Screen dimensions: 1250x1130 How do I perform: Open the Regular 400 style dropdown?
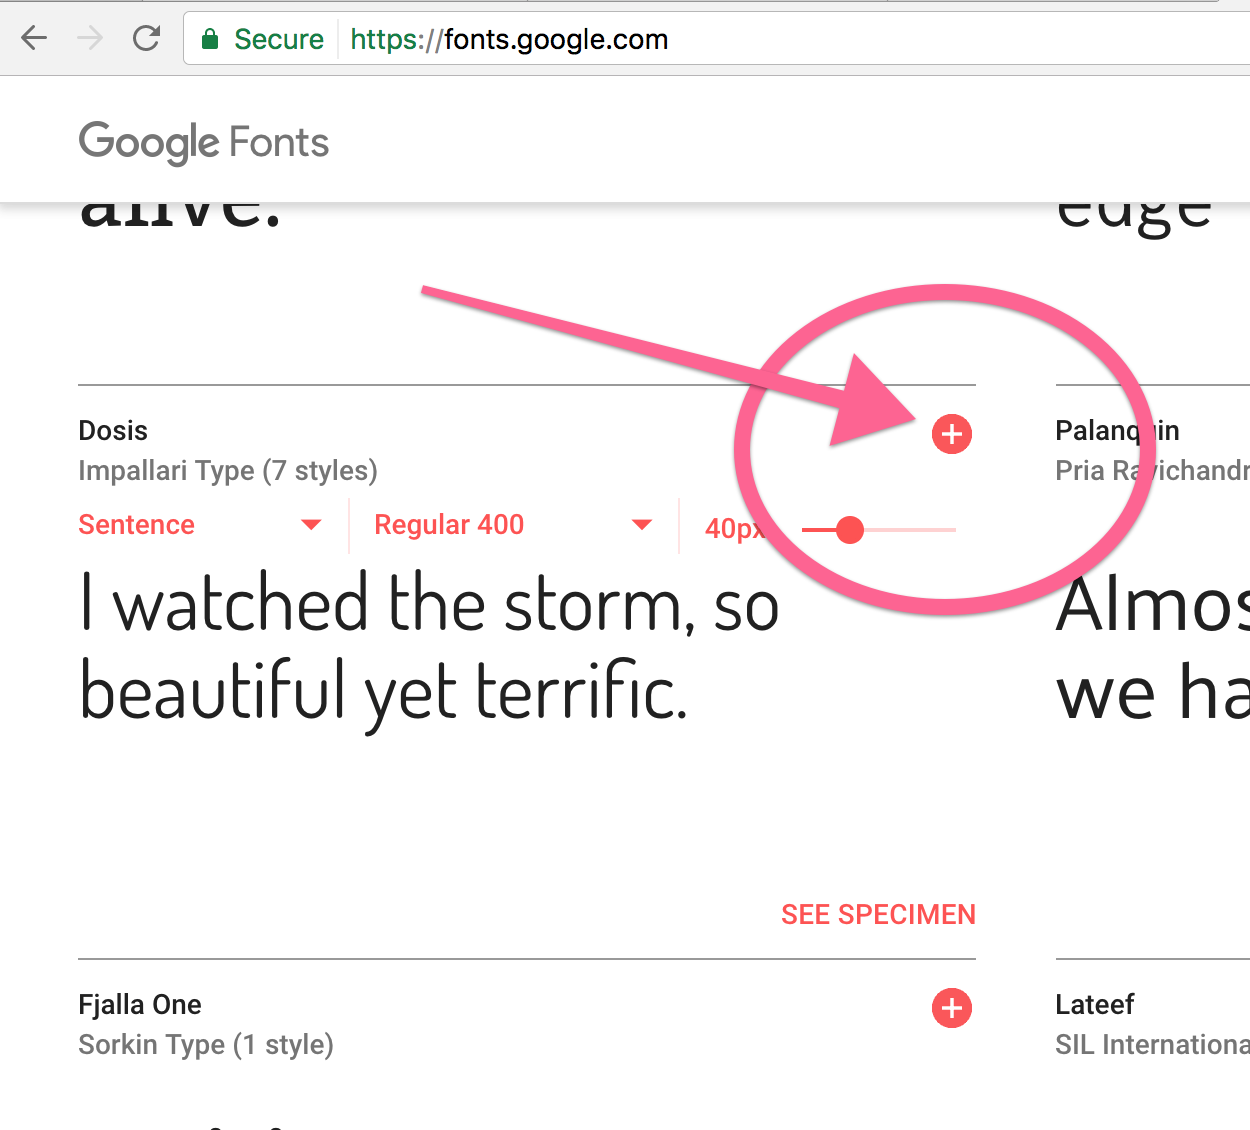pos(513,525)
